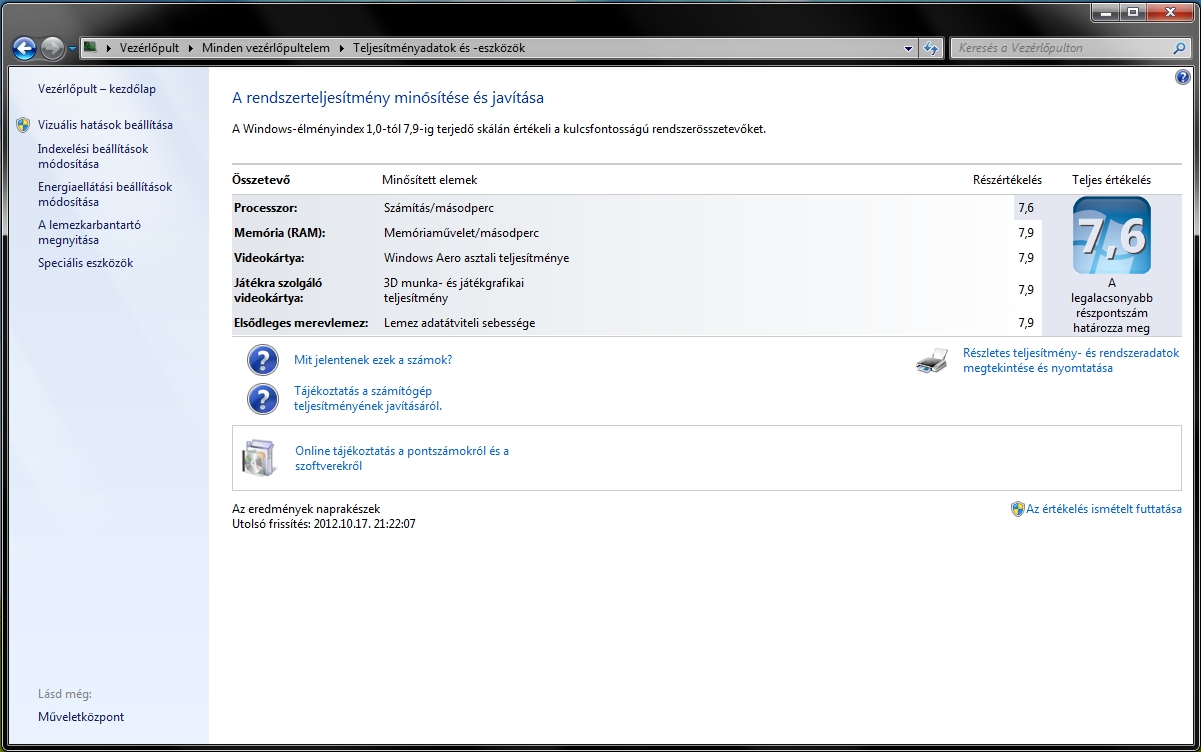Click question icon beside Mit jelentenek
The width and height of the screenshot is (1201, 752).
click(262, 360)
